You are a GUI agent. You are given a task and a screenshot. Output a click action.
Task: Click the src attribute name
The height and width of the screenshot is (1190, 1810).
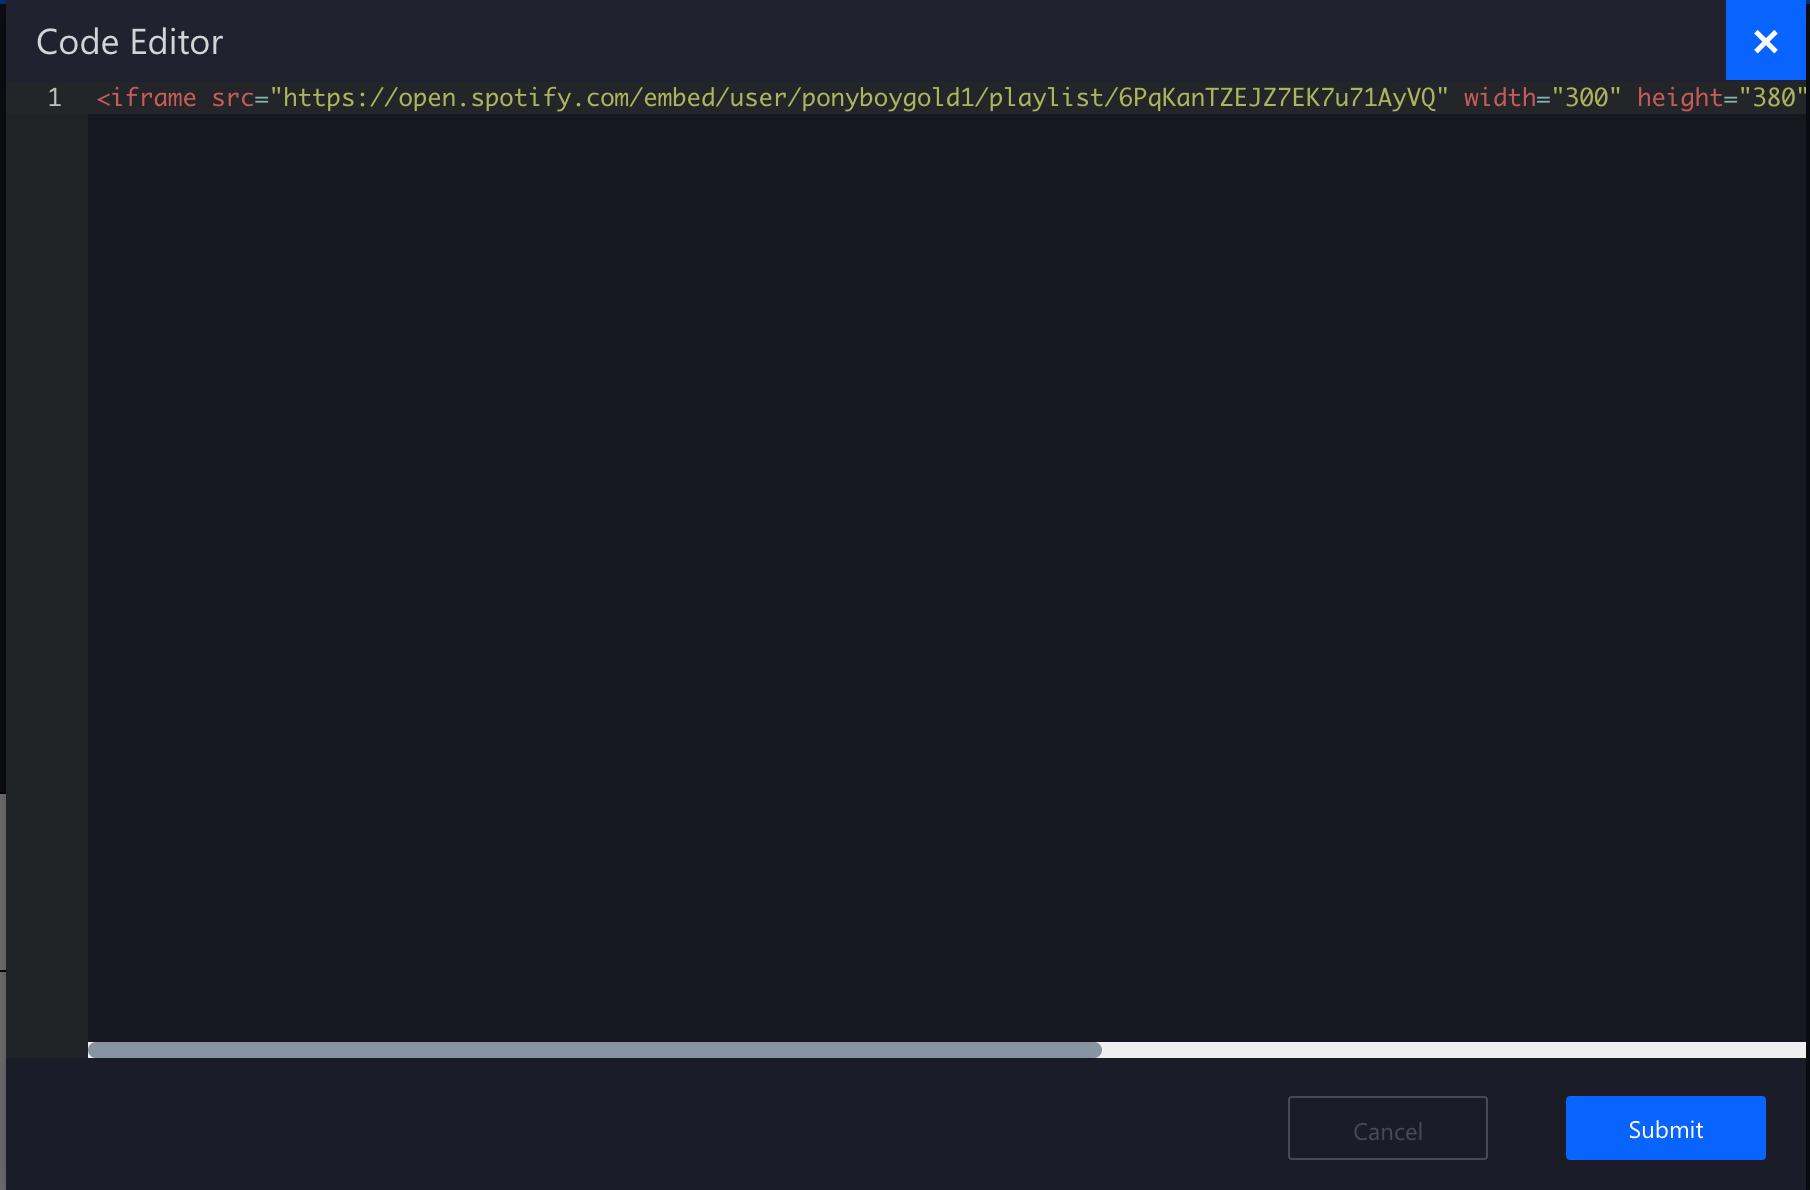coord(233,98)
